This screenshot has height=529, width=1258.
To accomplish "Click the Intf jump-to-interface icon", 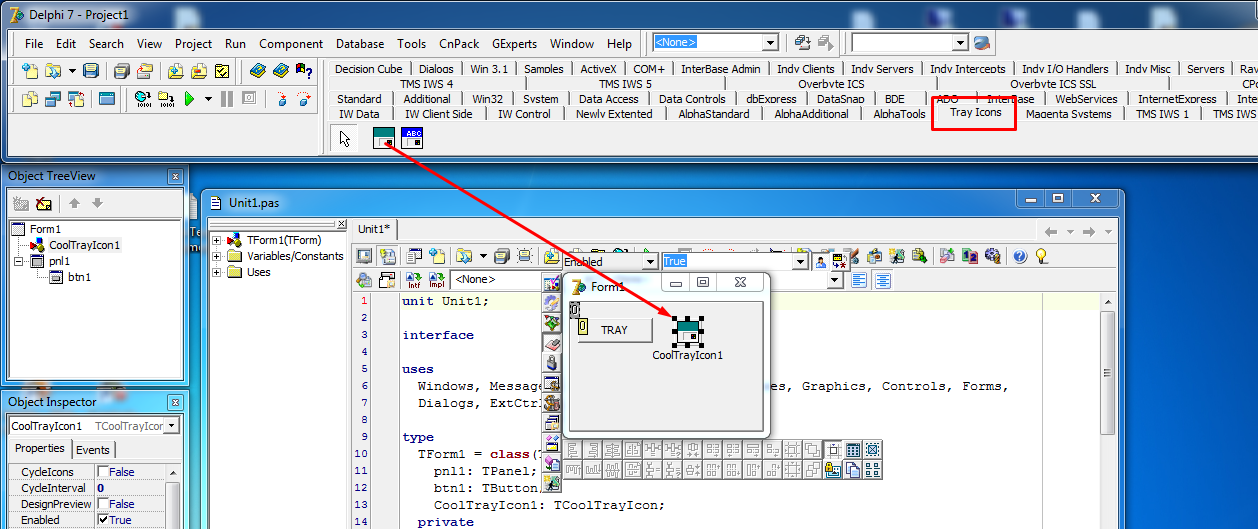I will point(413,281).
